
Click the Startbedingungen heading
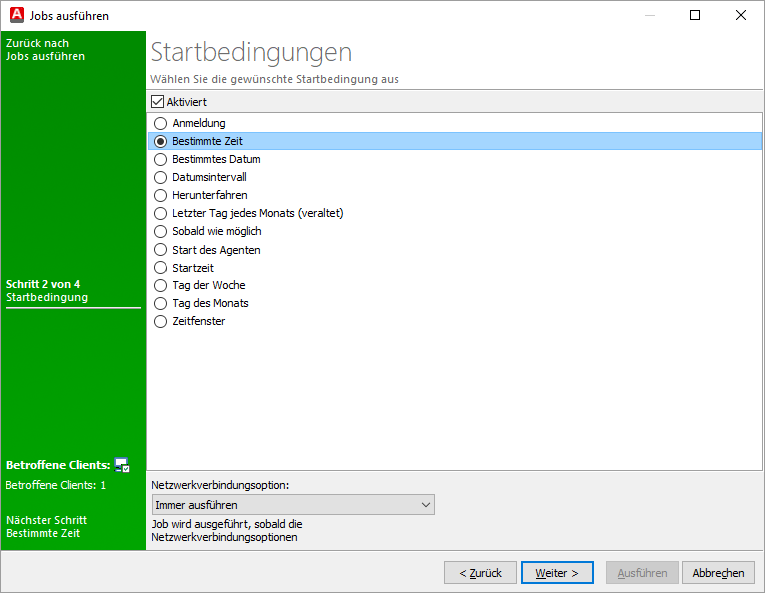point(251,52)
